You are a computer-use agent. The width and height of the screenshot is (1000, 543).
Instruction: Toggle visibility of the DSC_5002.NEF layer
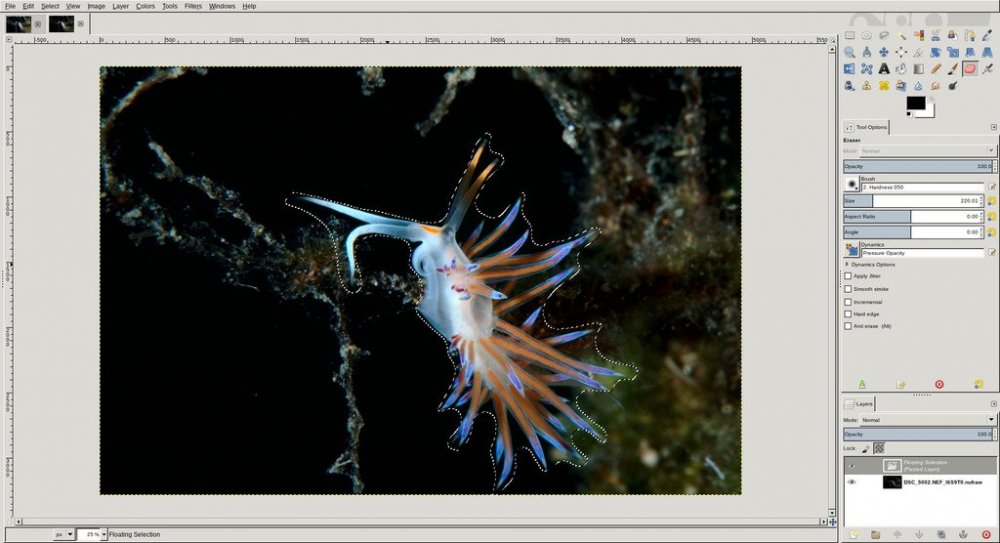(851, 482)
